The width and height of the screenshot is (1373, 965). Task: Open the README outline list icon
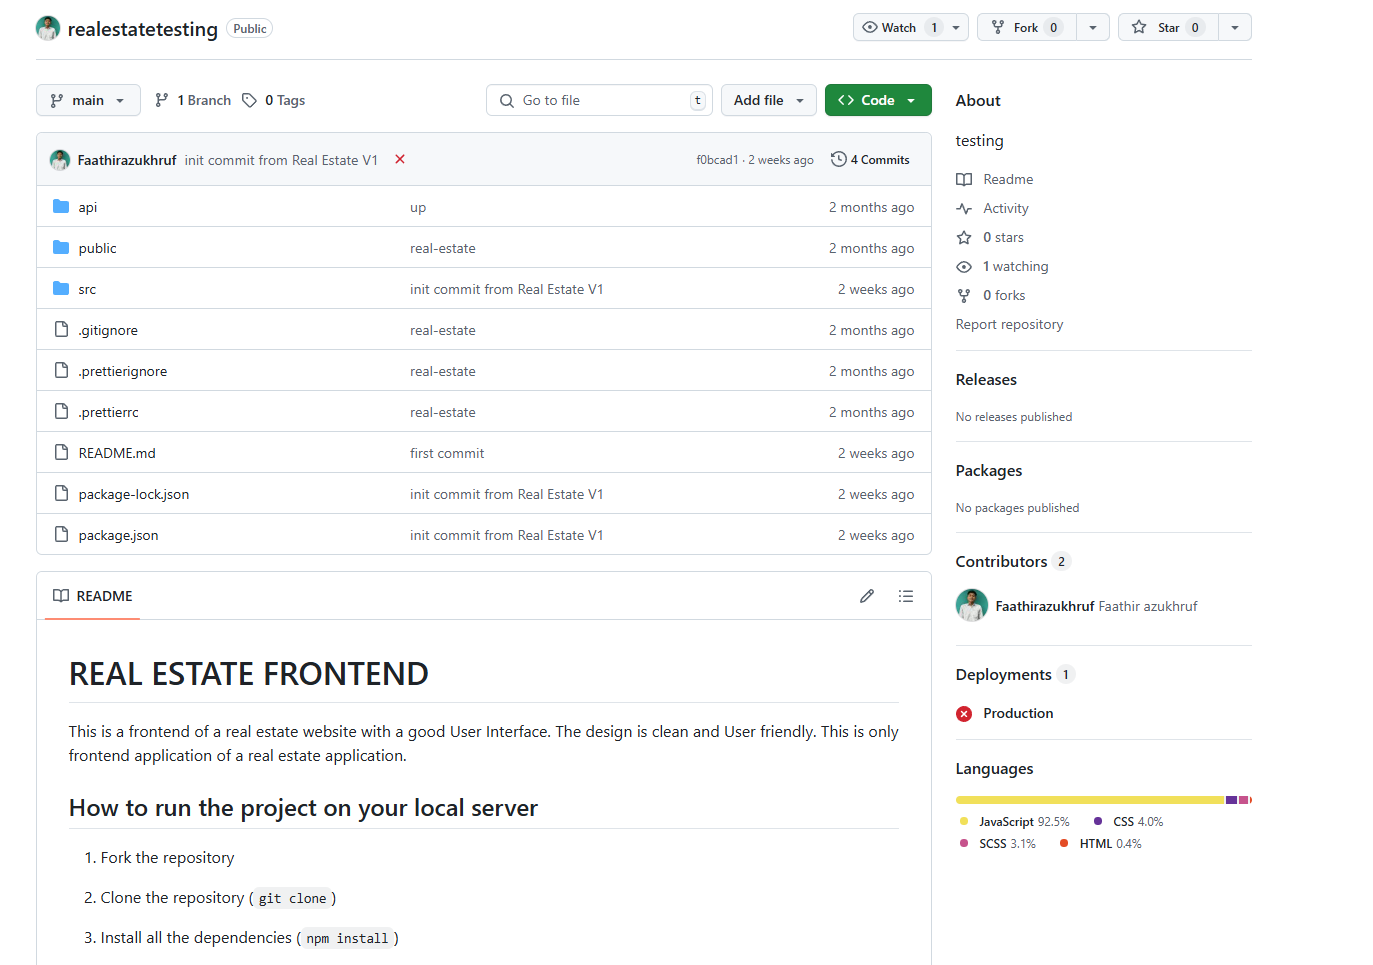click(x=906, y=596)
